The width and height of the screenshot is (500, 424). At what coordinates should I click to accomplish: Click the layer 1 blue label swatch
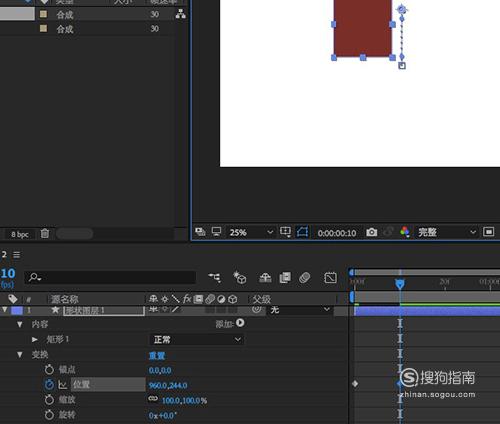click(x=17, y=310)
